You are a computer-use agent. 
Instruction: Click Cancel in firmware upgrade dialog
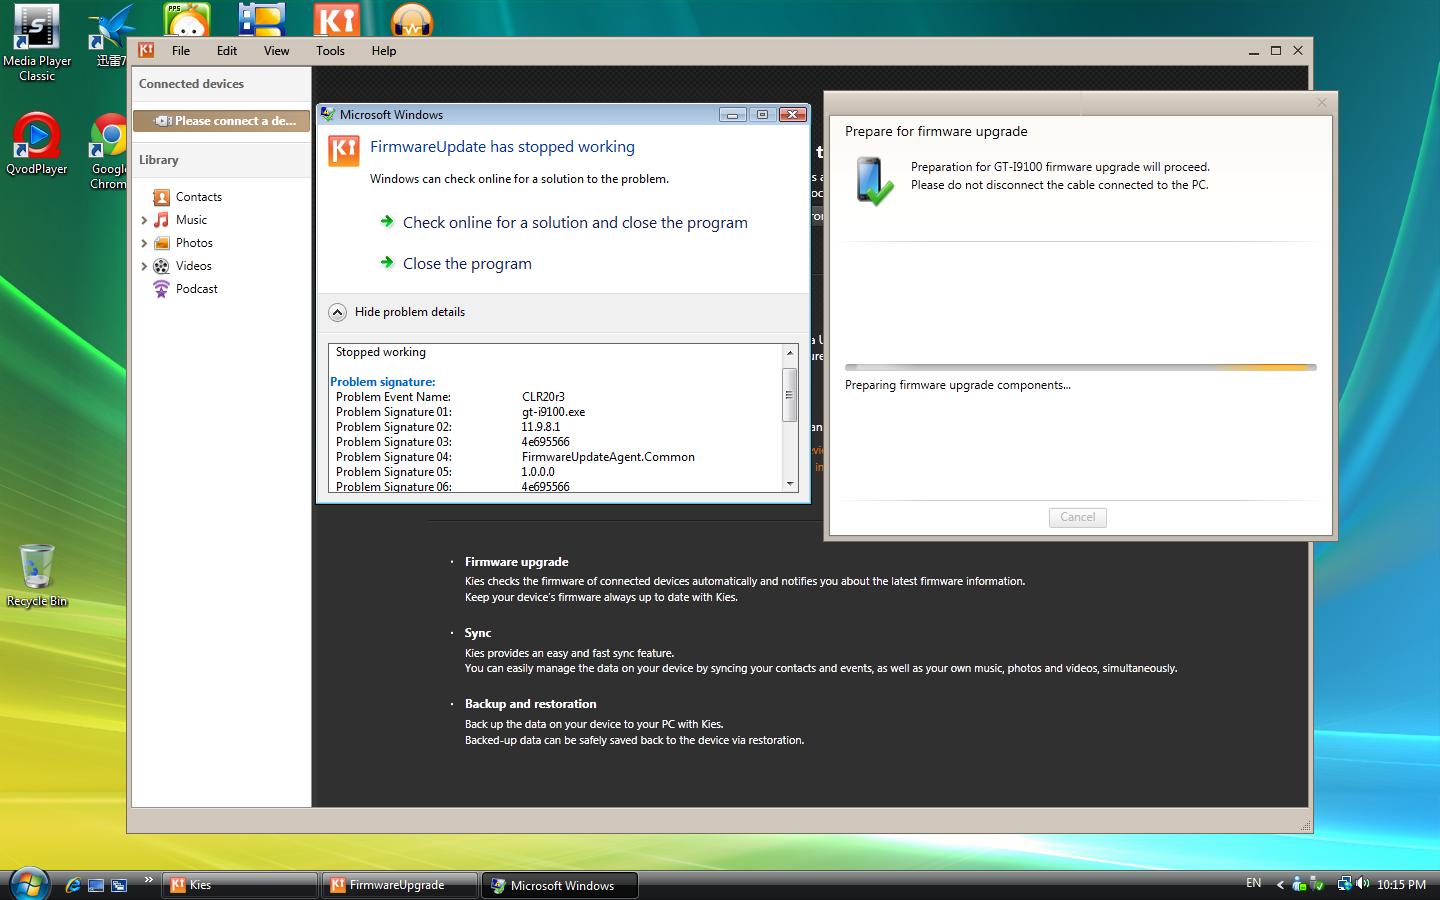(1077, 517)
